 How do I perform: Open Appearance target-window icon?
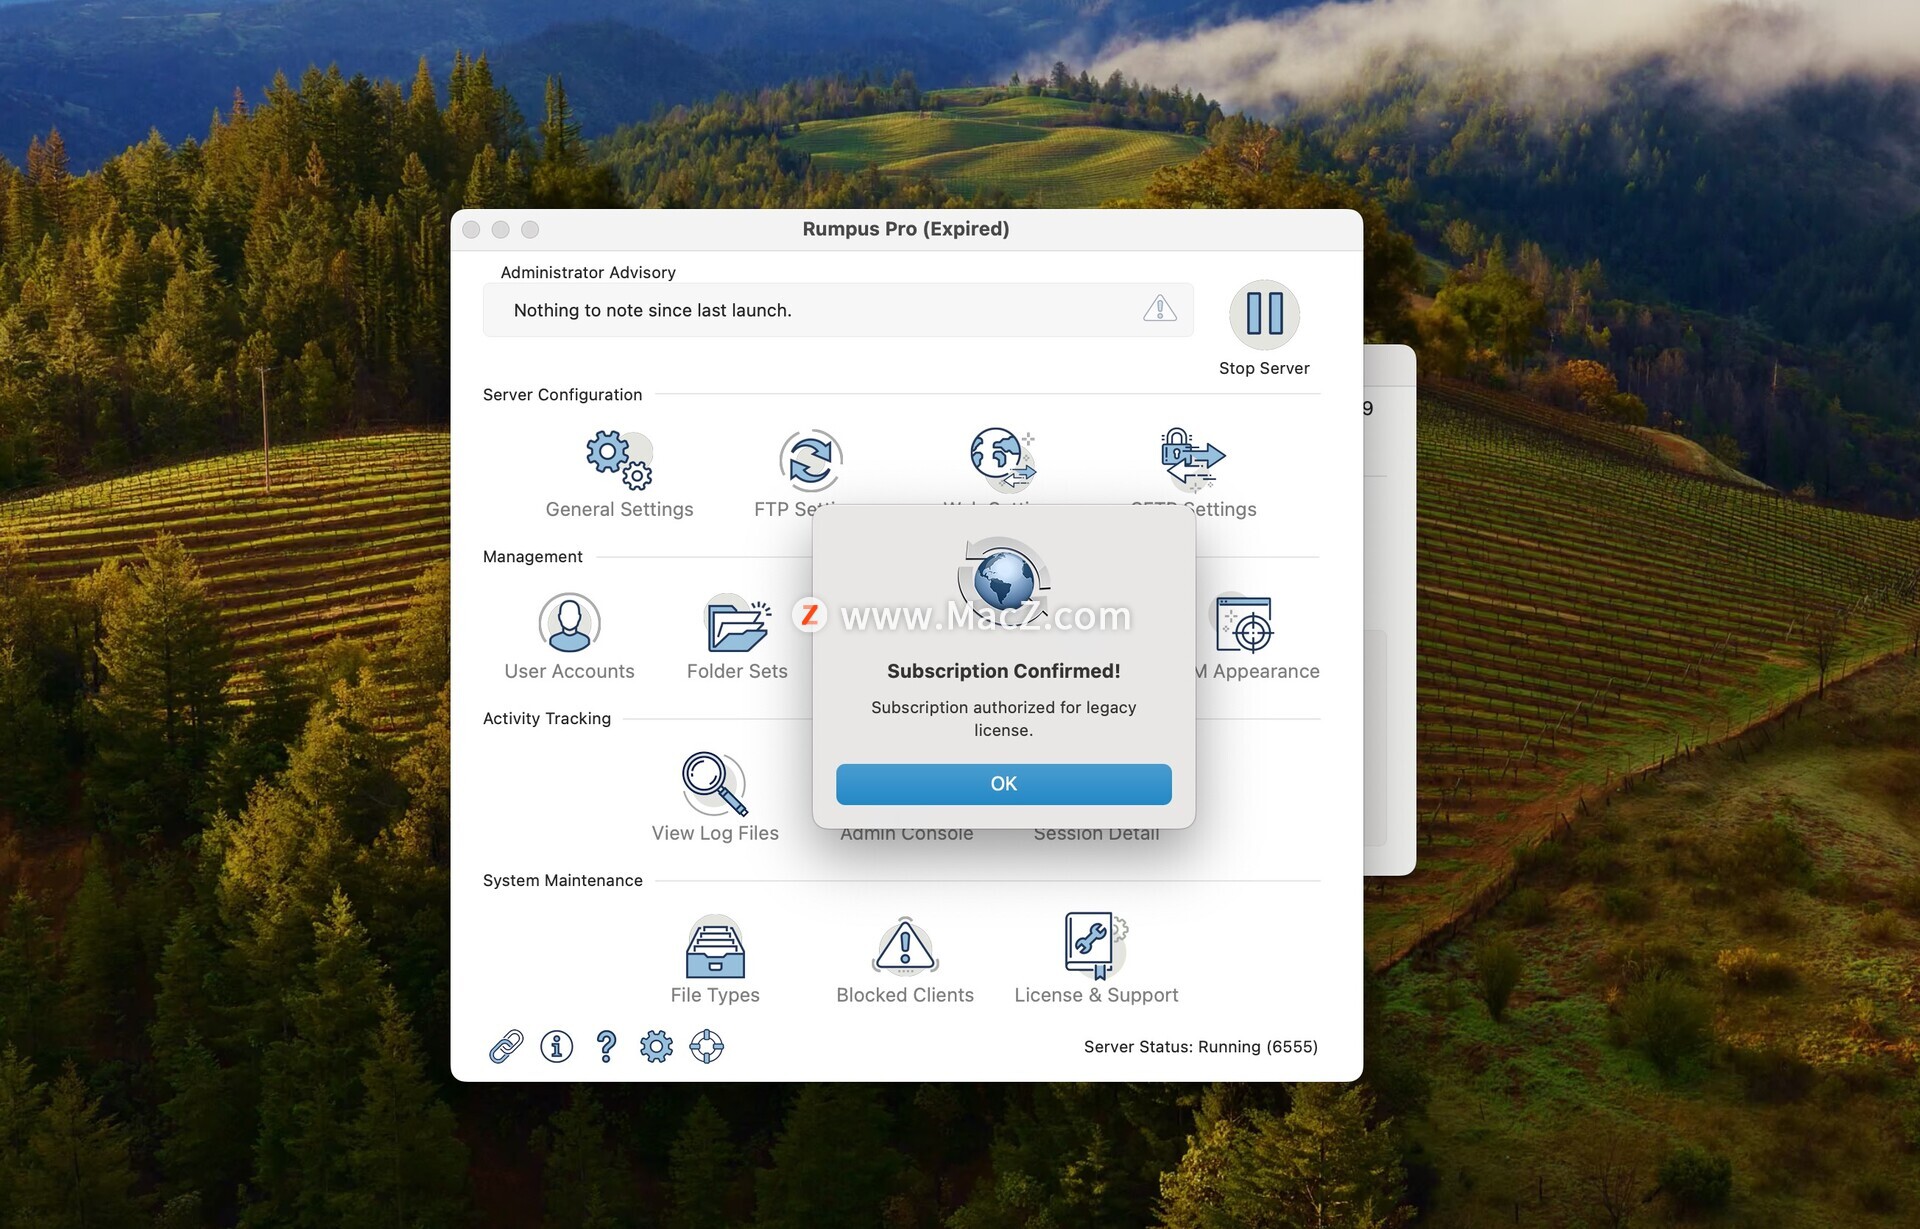(1244, 623)
